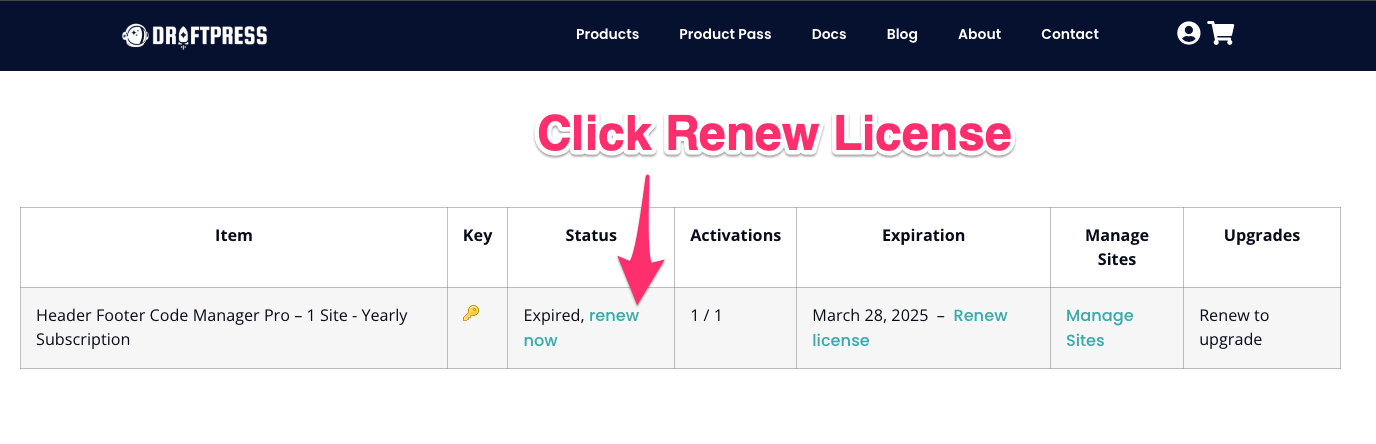Click the Activations column header

pyautogui.click(x=736, y=236)
